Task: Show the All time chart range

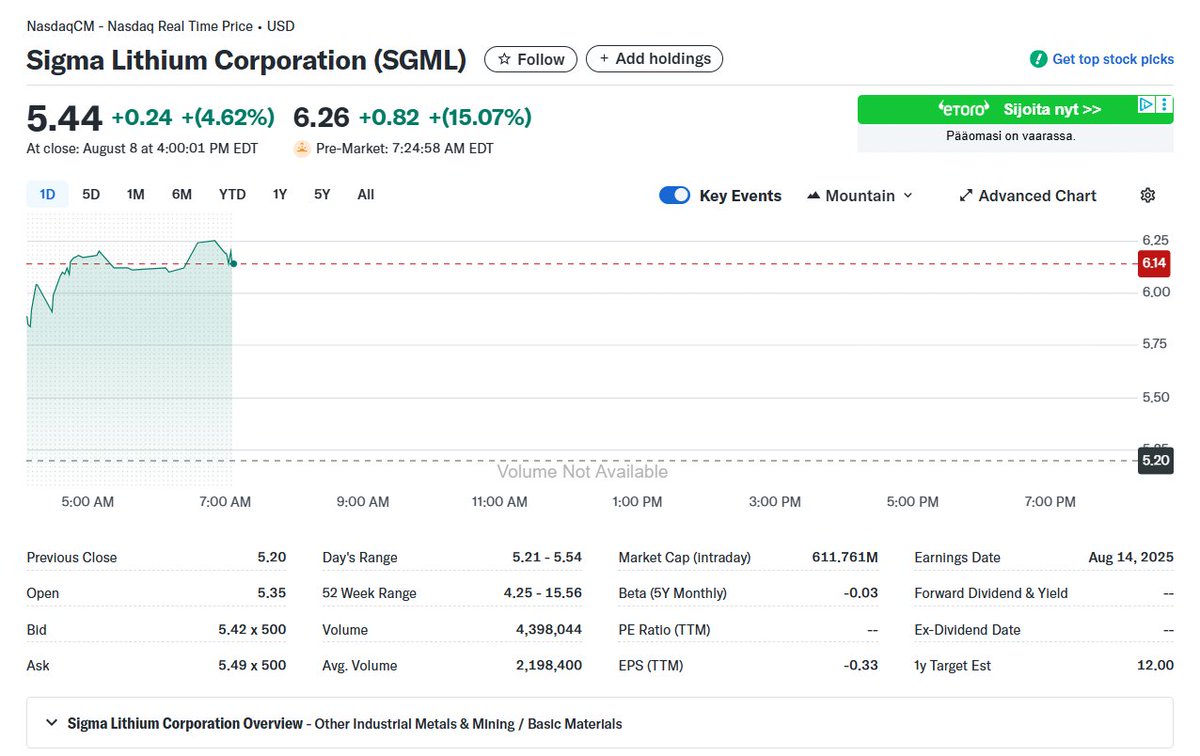Action: (365, 194)
